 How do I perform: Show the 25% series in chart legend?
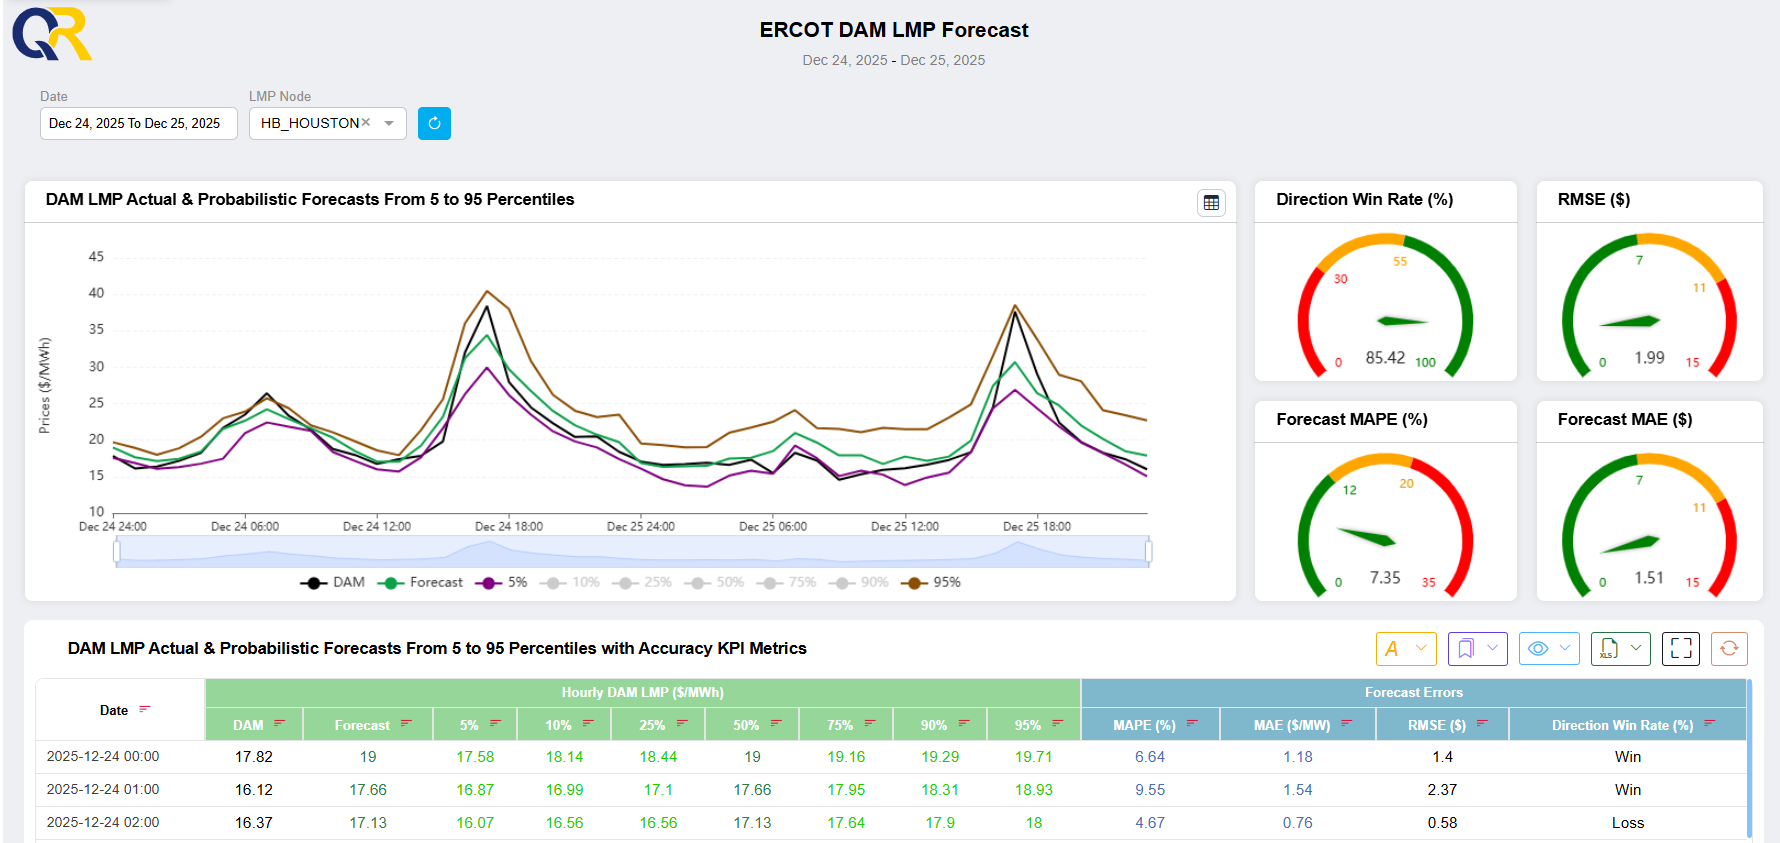pos(642,582)
